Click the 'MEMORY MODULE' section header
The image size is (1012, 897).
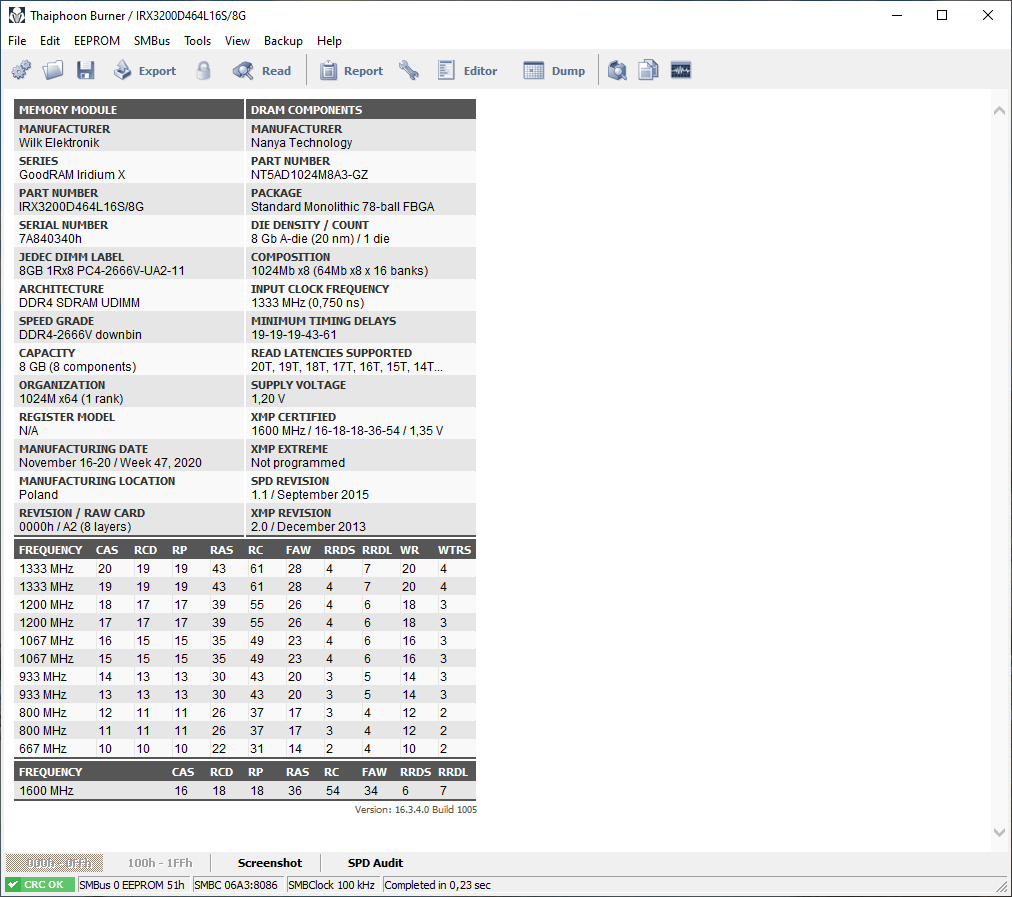click(128, 110)
